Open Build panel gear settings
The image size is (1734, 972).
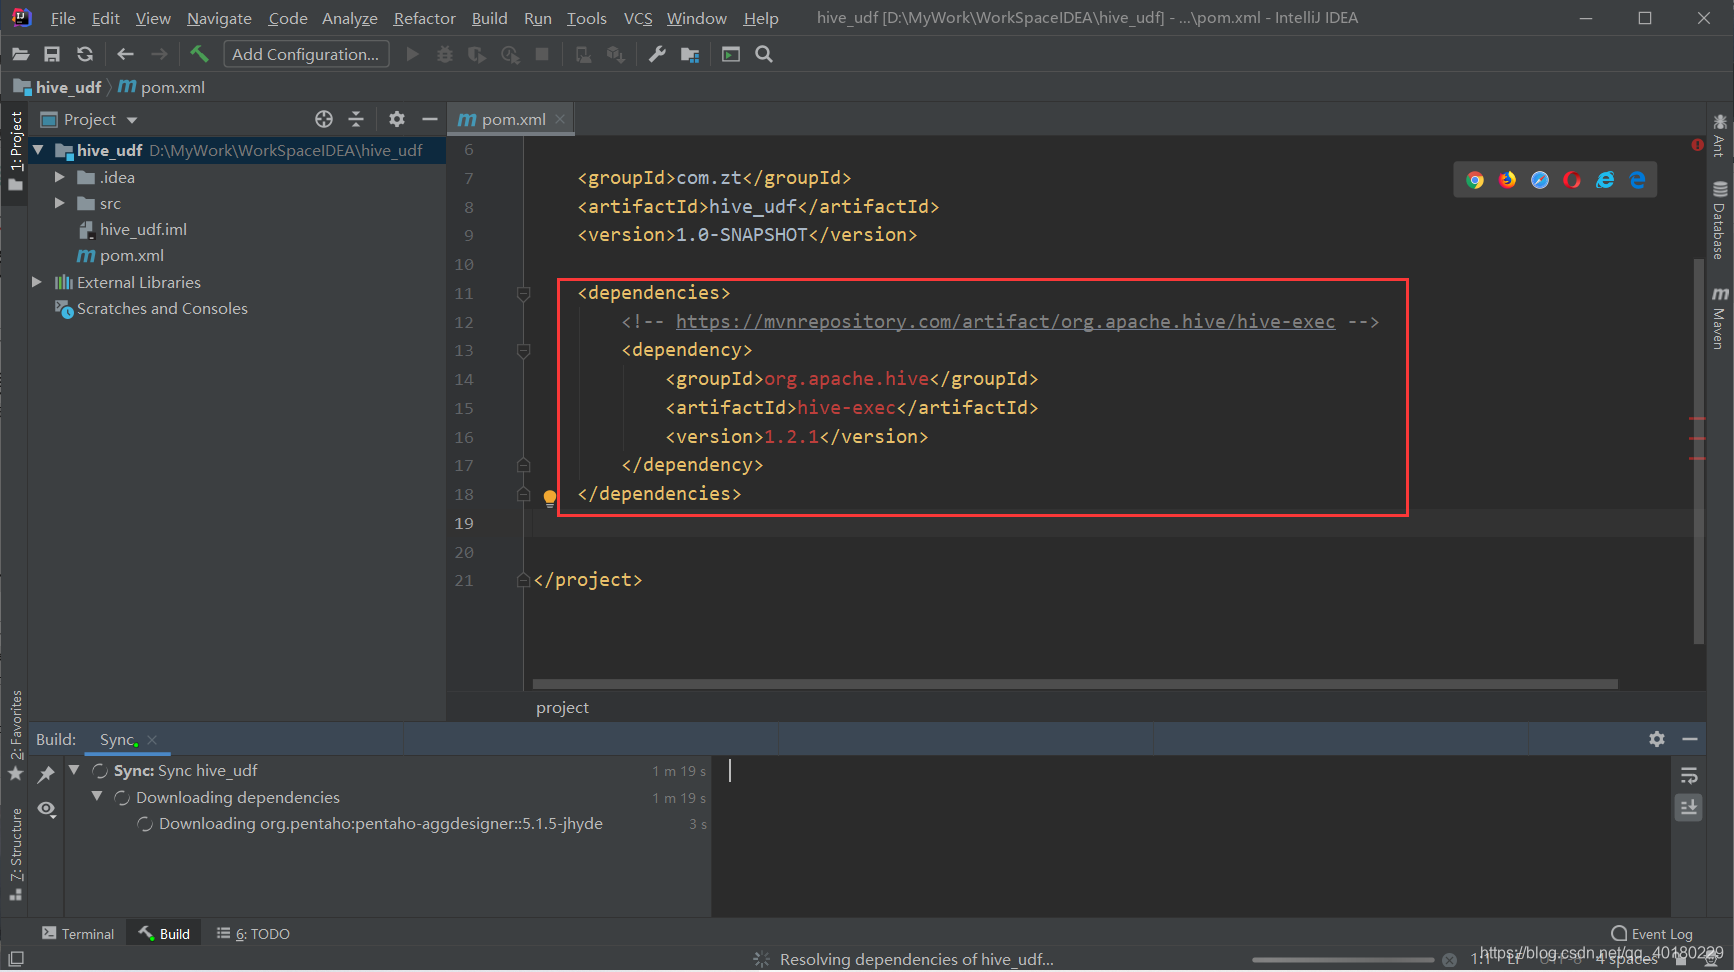click(1657, 739)
